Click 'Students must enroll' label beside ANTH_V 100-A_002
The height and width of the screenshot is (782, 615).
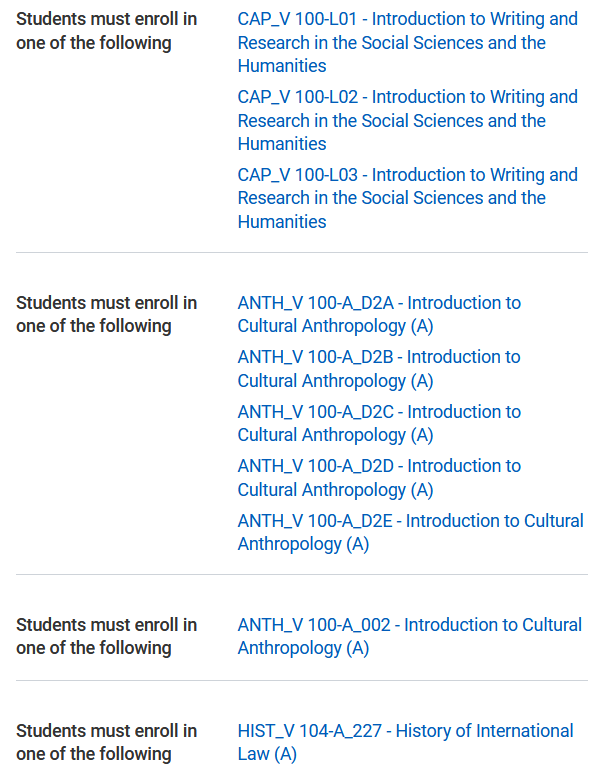tap(106, 636)
